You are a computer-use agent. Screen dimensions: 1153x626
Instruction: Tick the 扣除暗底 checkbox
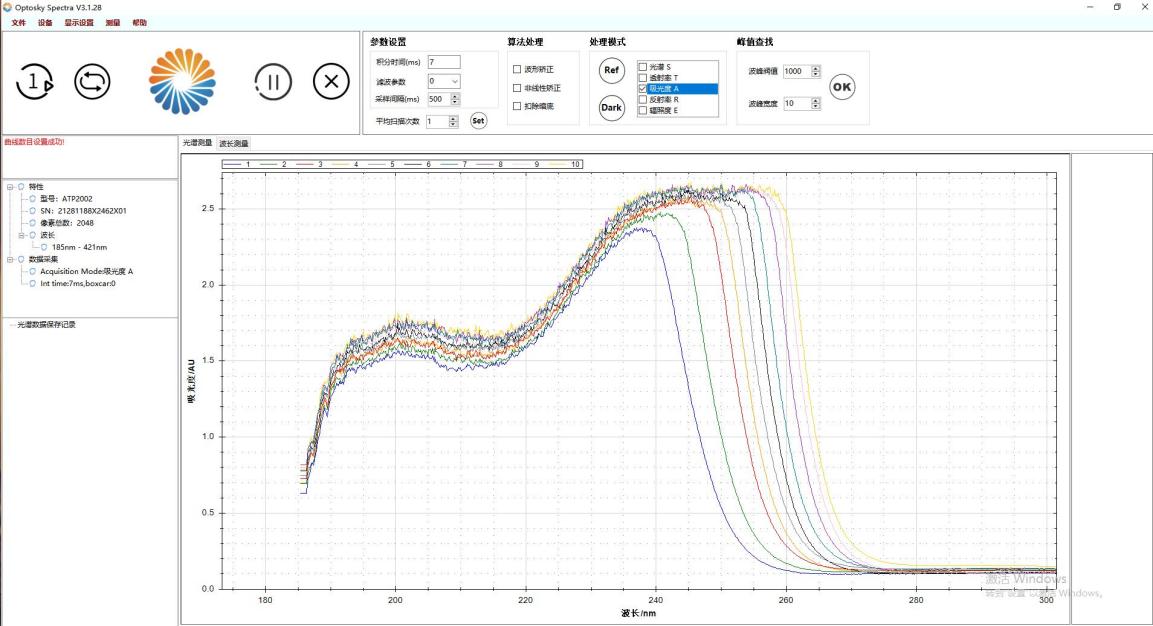pyautogui.click(x=517, y=106)
